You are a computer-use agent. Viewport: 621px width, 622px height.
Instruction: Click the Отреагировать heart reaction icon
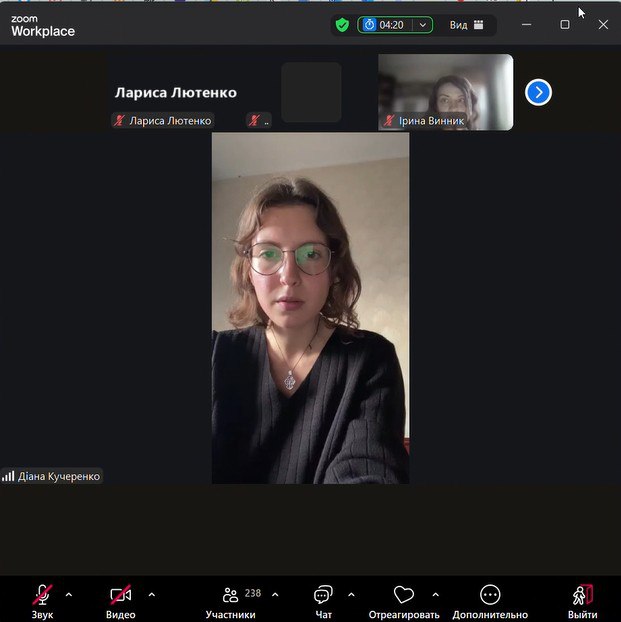click(403, 595)
